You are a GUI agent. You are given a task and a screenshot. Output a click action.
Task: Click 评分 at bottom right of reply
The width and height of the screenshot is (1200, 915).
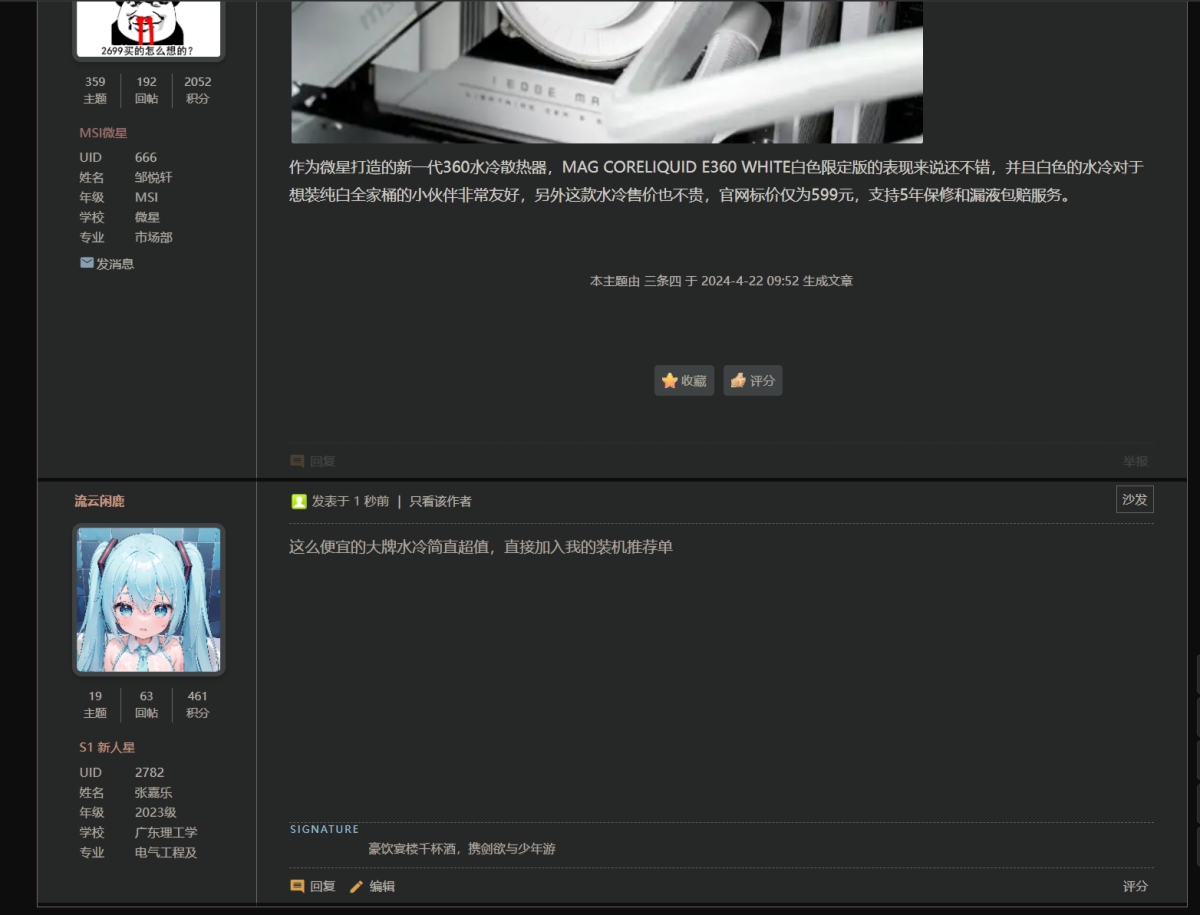[1135, 886]
